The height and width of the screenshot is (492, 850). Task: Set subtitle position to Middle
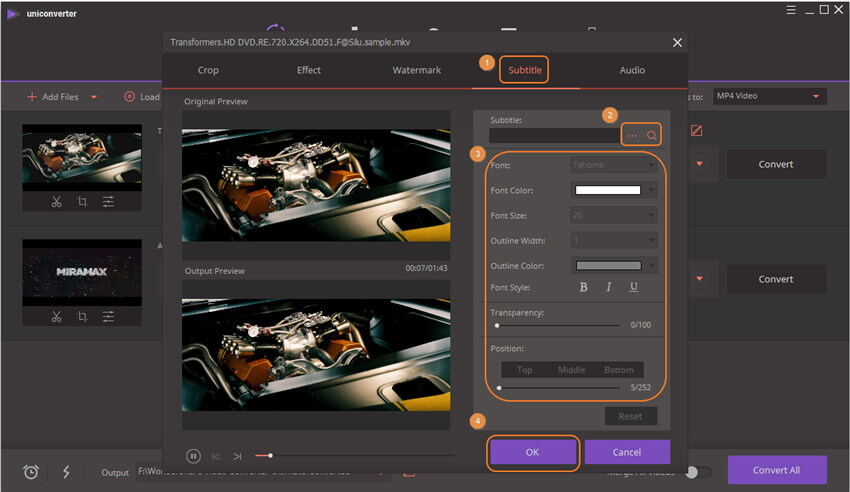click(571, 370)
